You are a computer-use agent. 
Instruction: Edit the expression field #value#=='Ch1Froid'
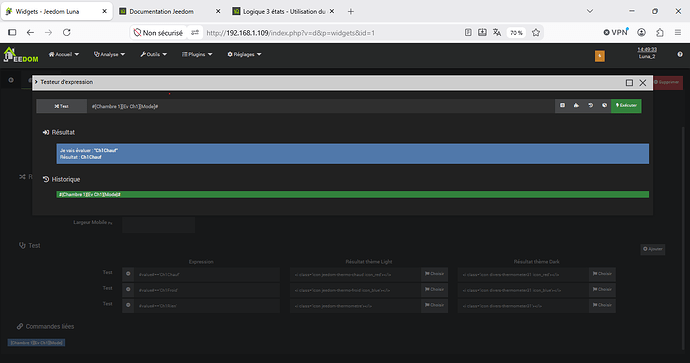click(207, 290)
